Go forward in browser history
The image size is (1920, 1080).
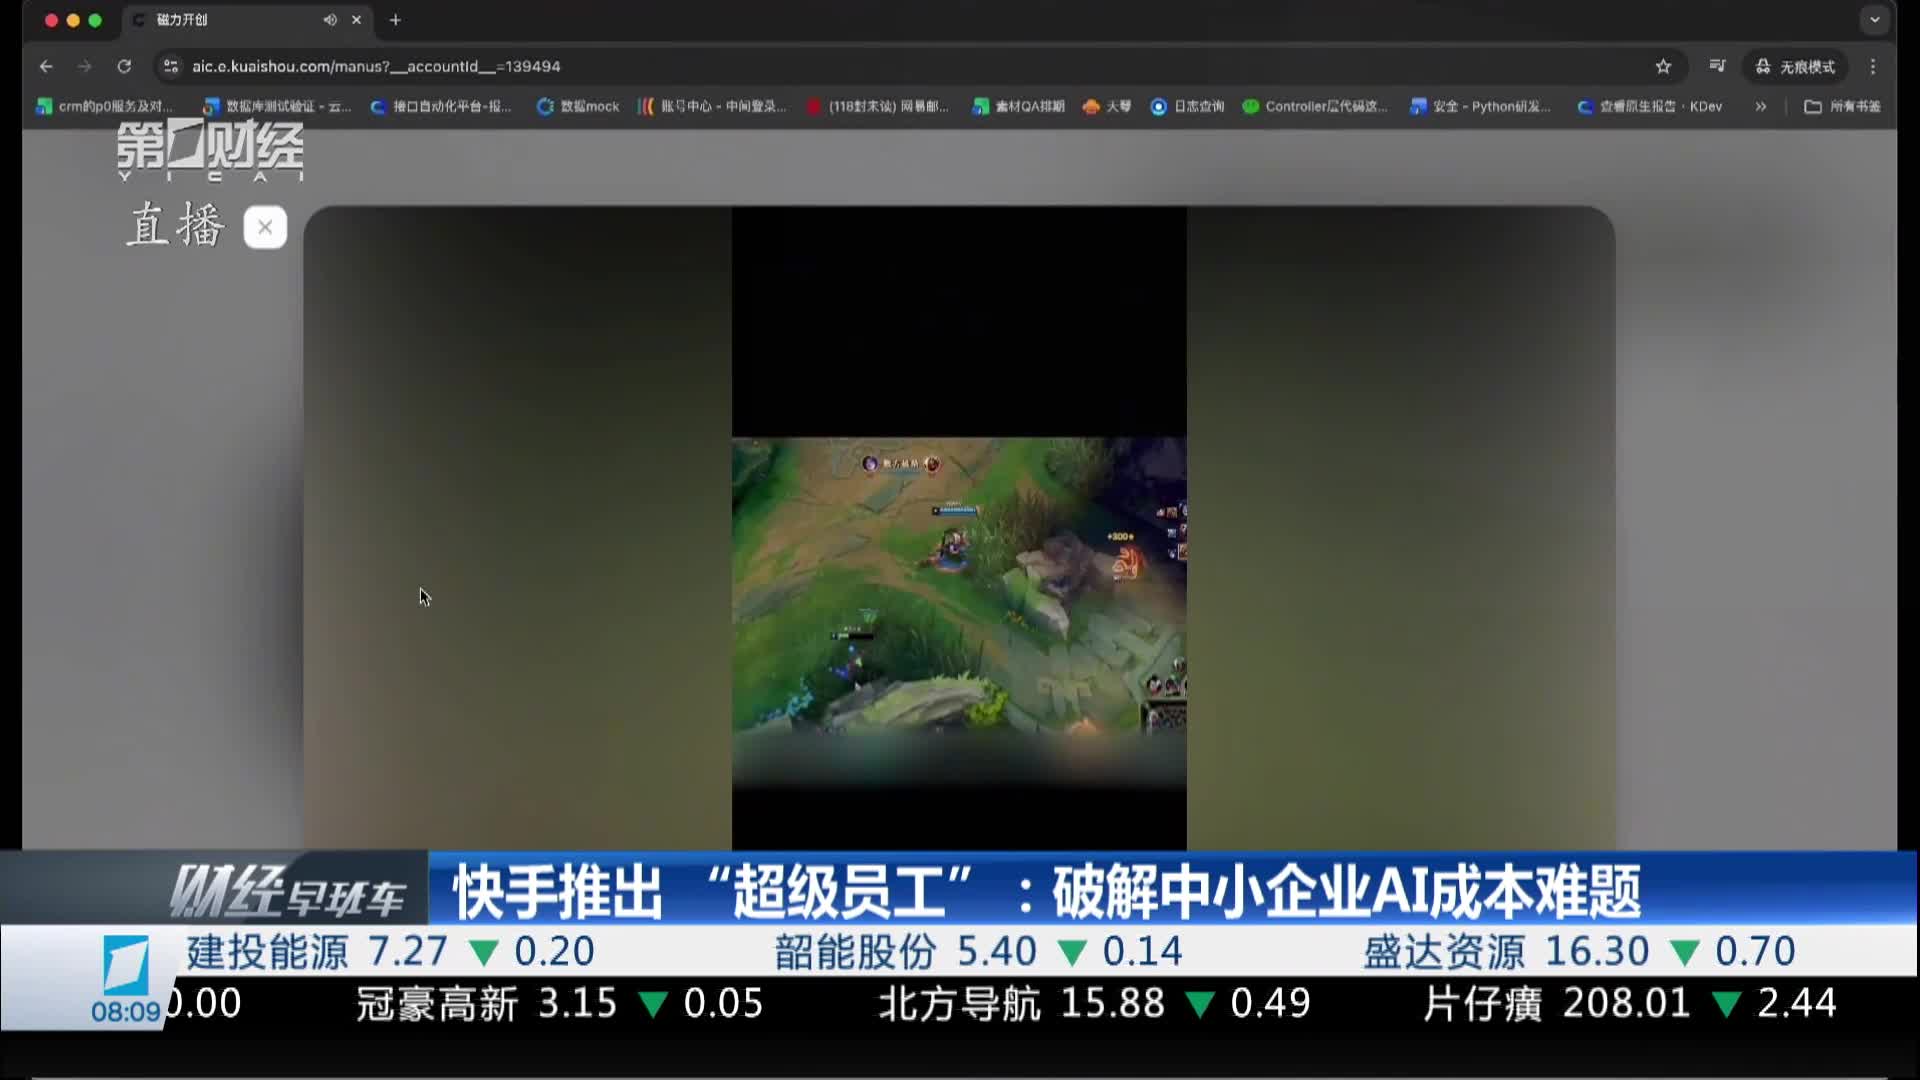(x=85, y=66)
